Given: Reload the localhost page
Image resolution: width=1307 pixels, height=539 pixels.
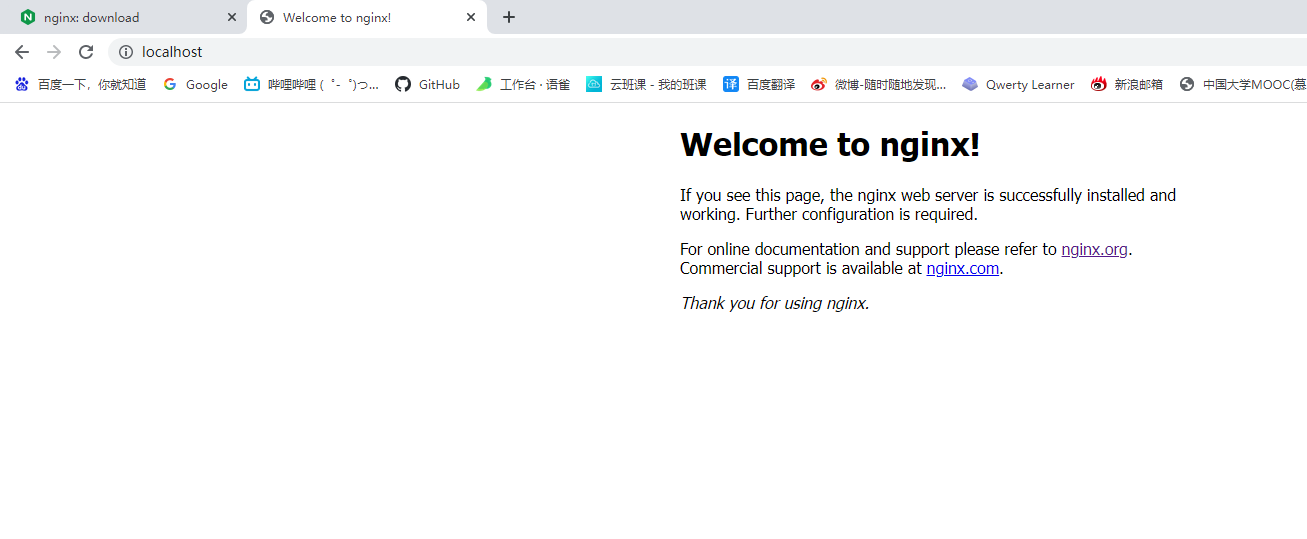Looking at the screenshot, I should click(x=86, y=52).
